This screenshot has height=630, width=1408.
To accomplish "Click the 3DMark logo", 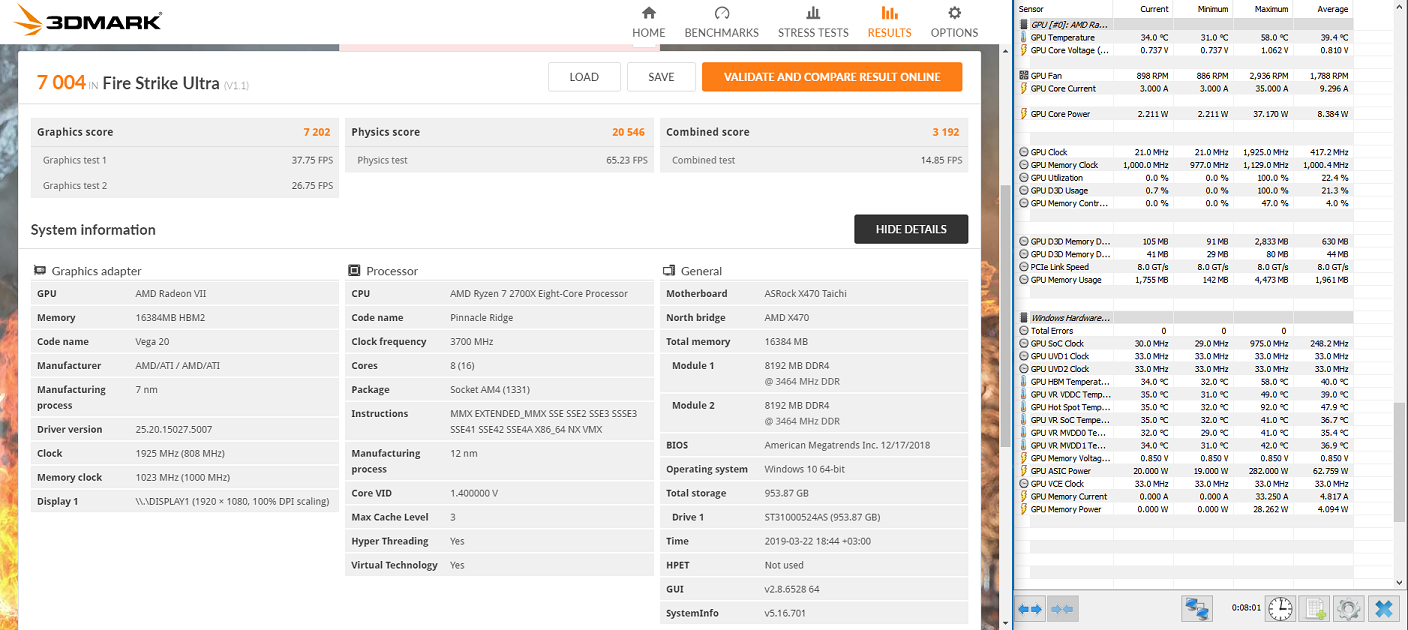I will tap(89, 20).
